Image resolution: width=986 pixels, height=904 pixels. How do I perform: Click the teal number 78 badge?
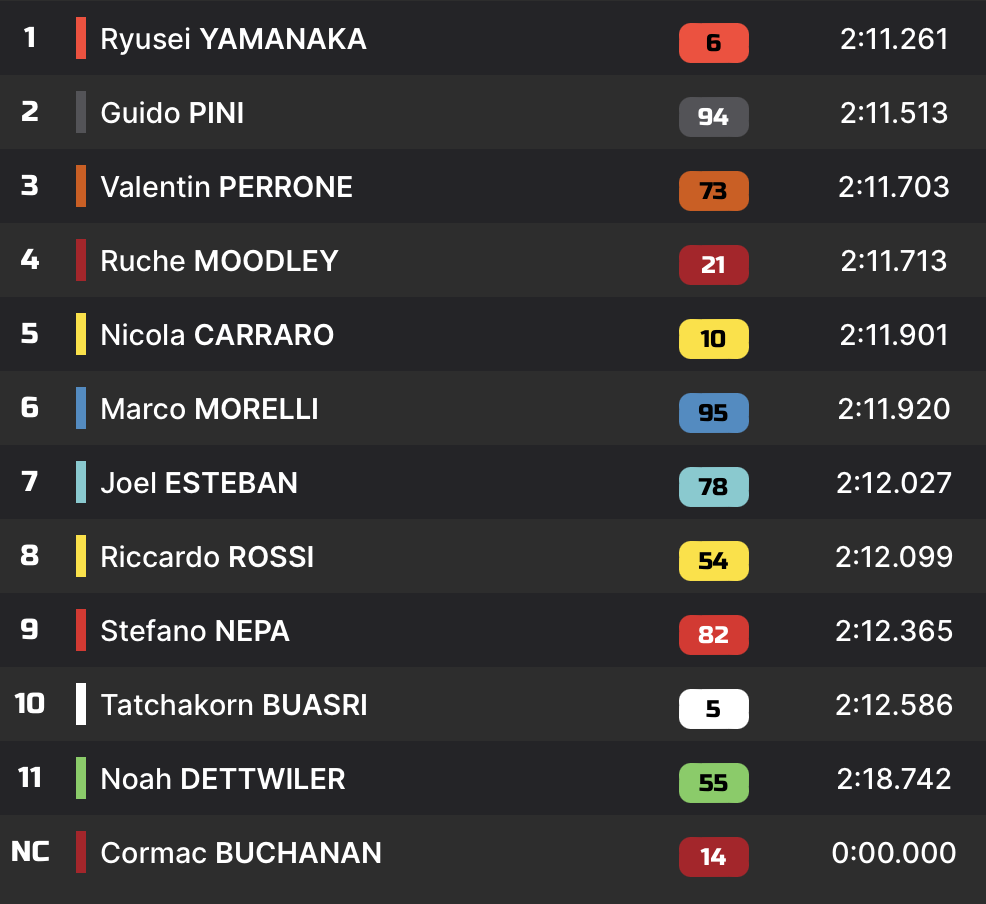tap(713, 487)
